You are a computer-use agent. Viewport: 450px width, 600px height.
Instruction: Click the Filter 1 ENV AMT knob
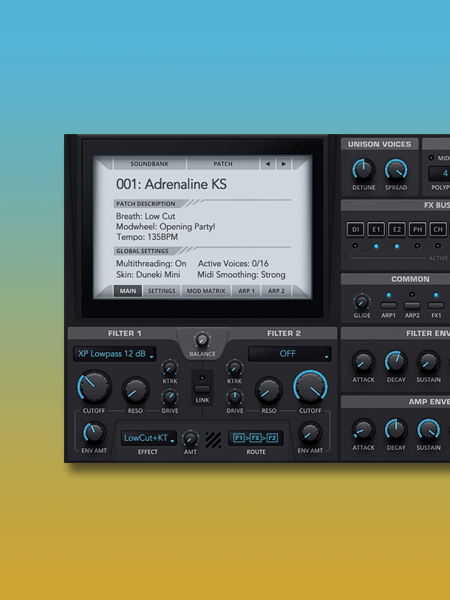point(94,433)
